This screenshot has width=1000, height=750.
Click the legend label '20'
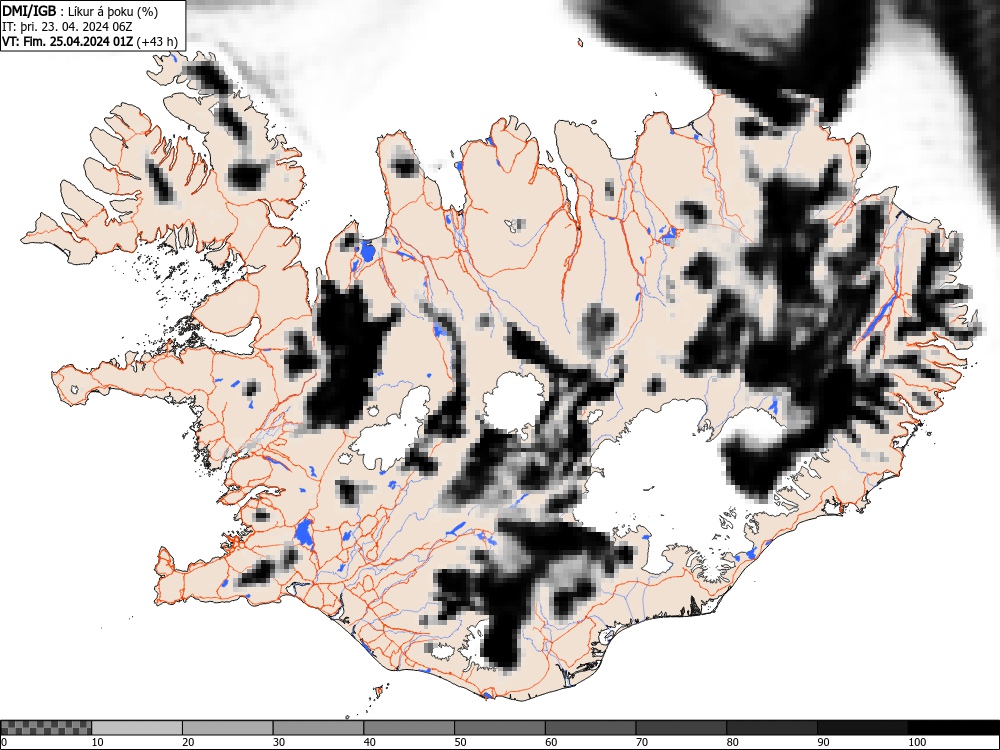pyautogui.click(x=188, y=742)
